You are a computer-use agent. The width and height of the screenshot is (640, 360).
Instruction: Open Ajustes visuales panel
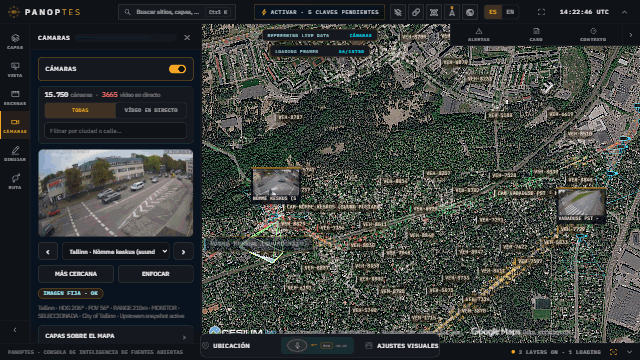[402, 346]
